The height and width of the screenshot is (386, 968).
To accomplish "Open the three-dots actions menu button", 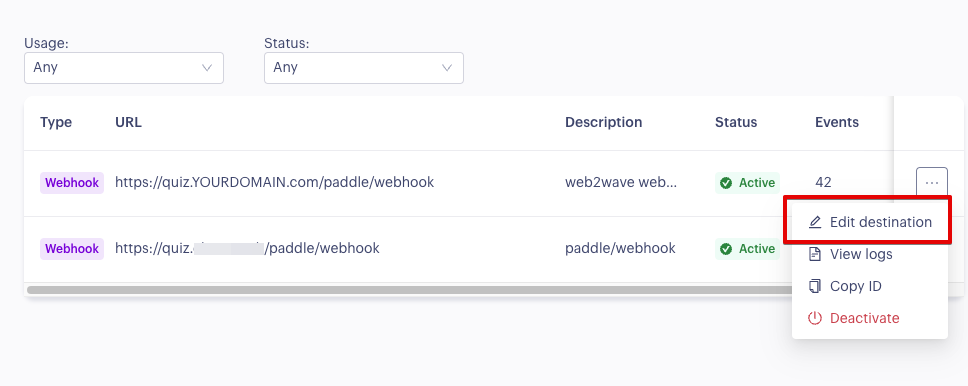I will tap(932, 183).
